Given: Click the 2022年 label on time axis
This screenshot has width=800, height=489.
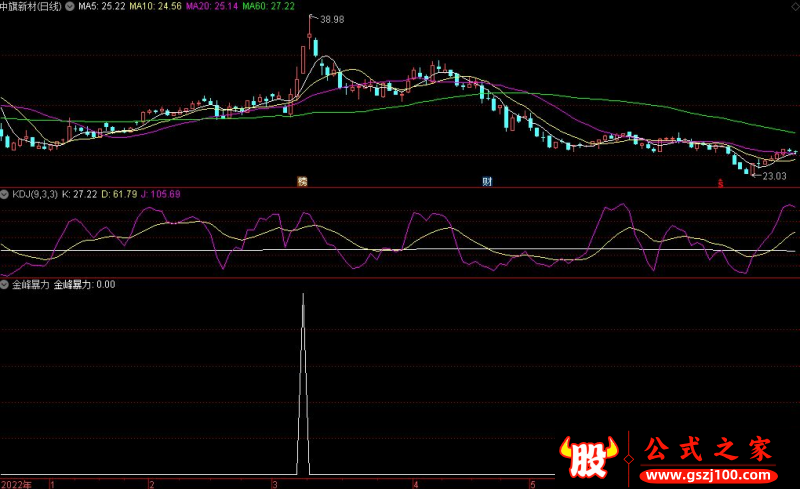Looking at the screenshot, I should tap(16, 483).
